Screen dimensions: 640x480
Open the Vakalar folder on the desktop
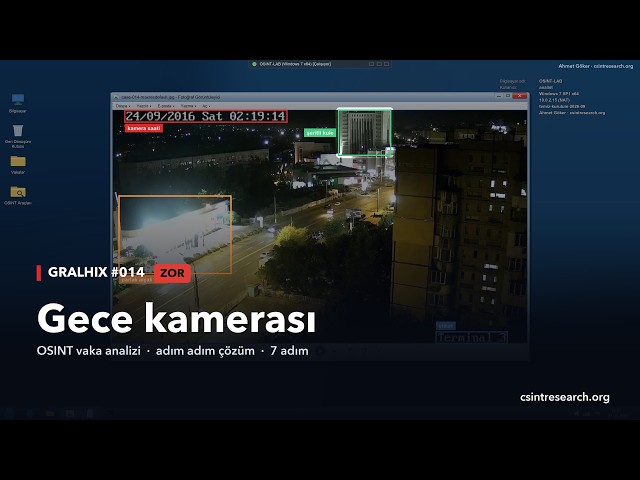[18, 164]
